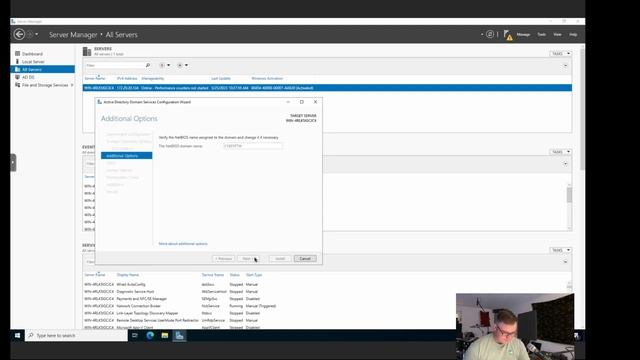This screenshot has width=640, height=360.
Task: Collapse the Events filter bar chevron
Action: point(565,164)
